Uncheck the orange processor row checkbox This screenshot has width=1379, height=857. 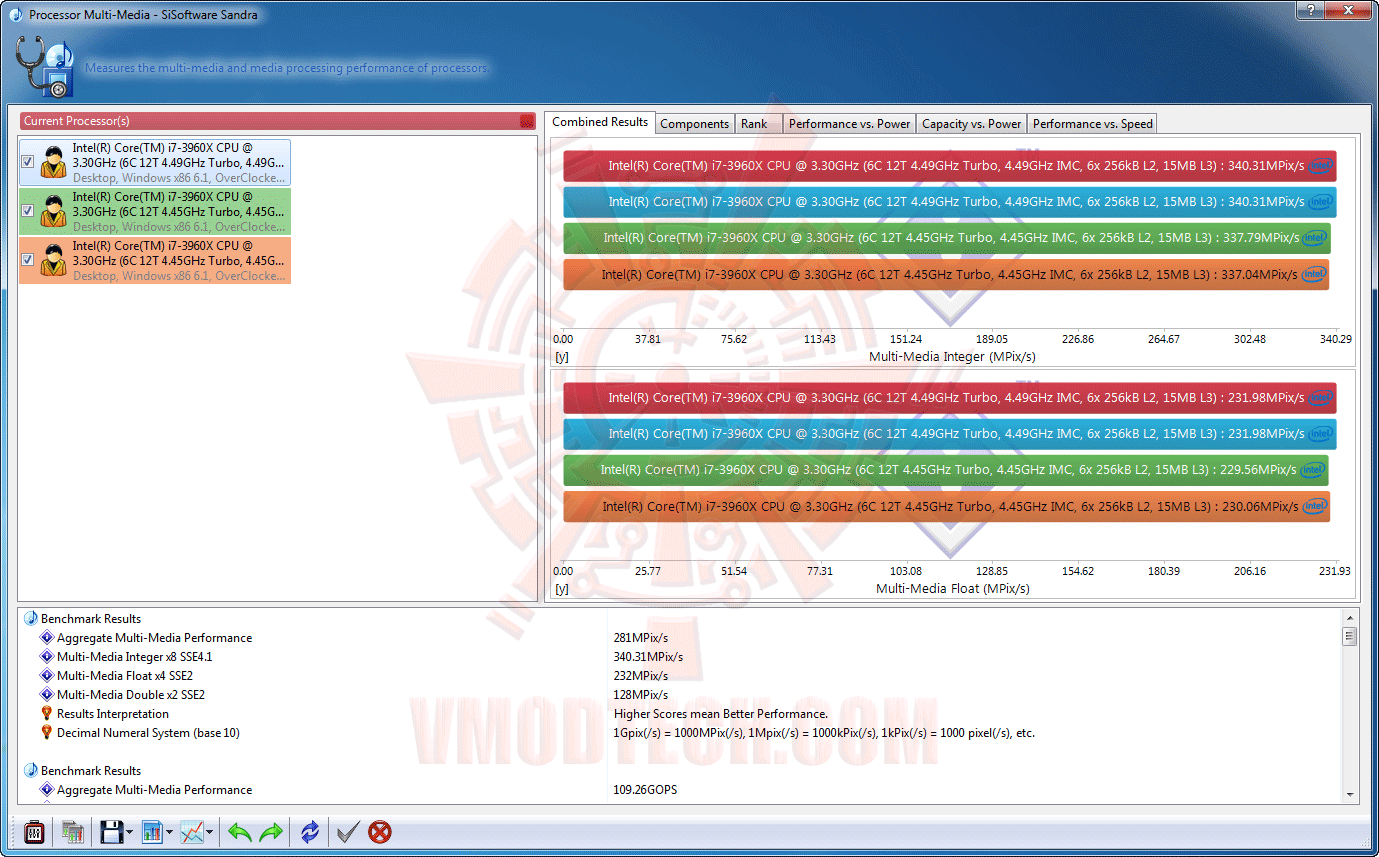(x=28, y=260)
